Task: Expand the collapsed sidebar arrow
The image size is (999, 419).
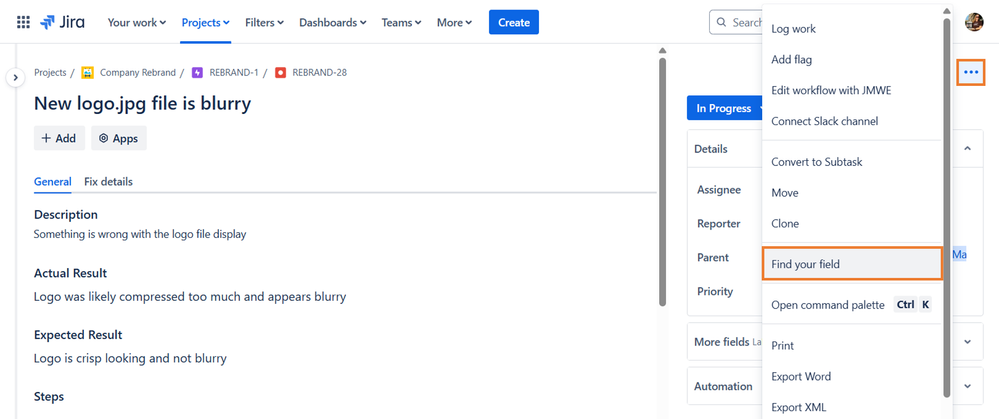Action: [16, 77]
